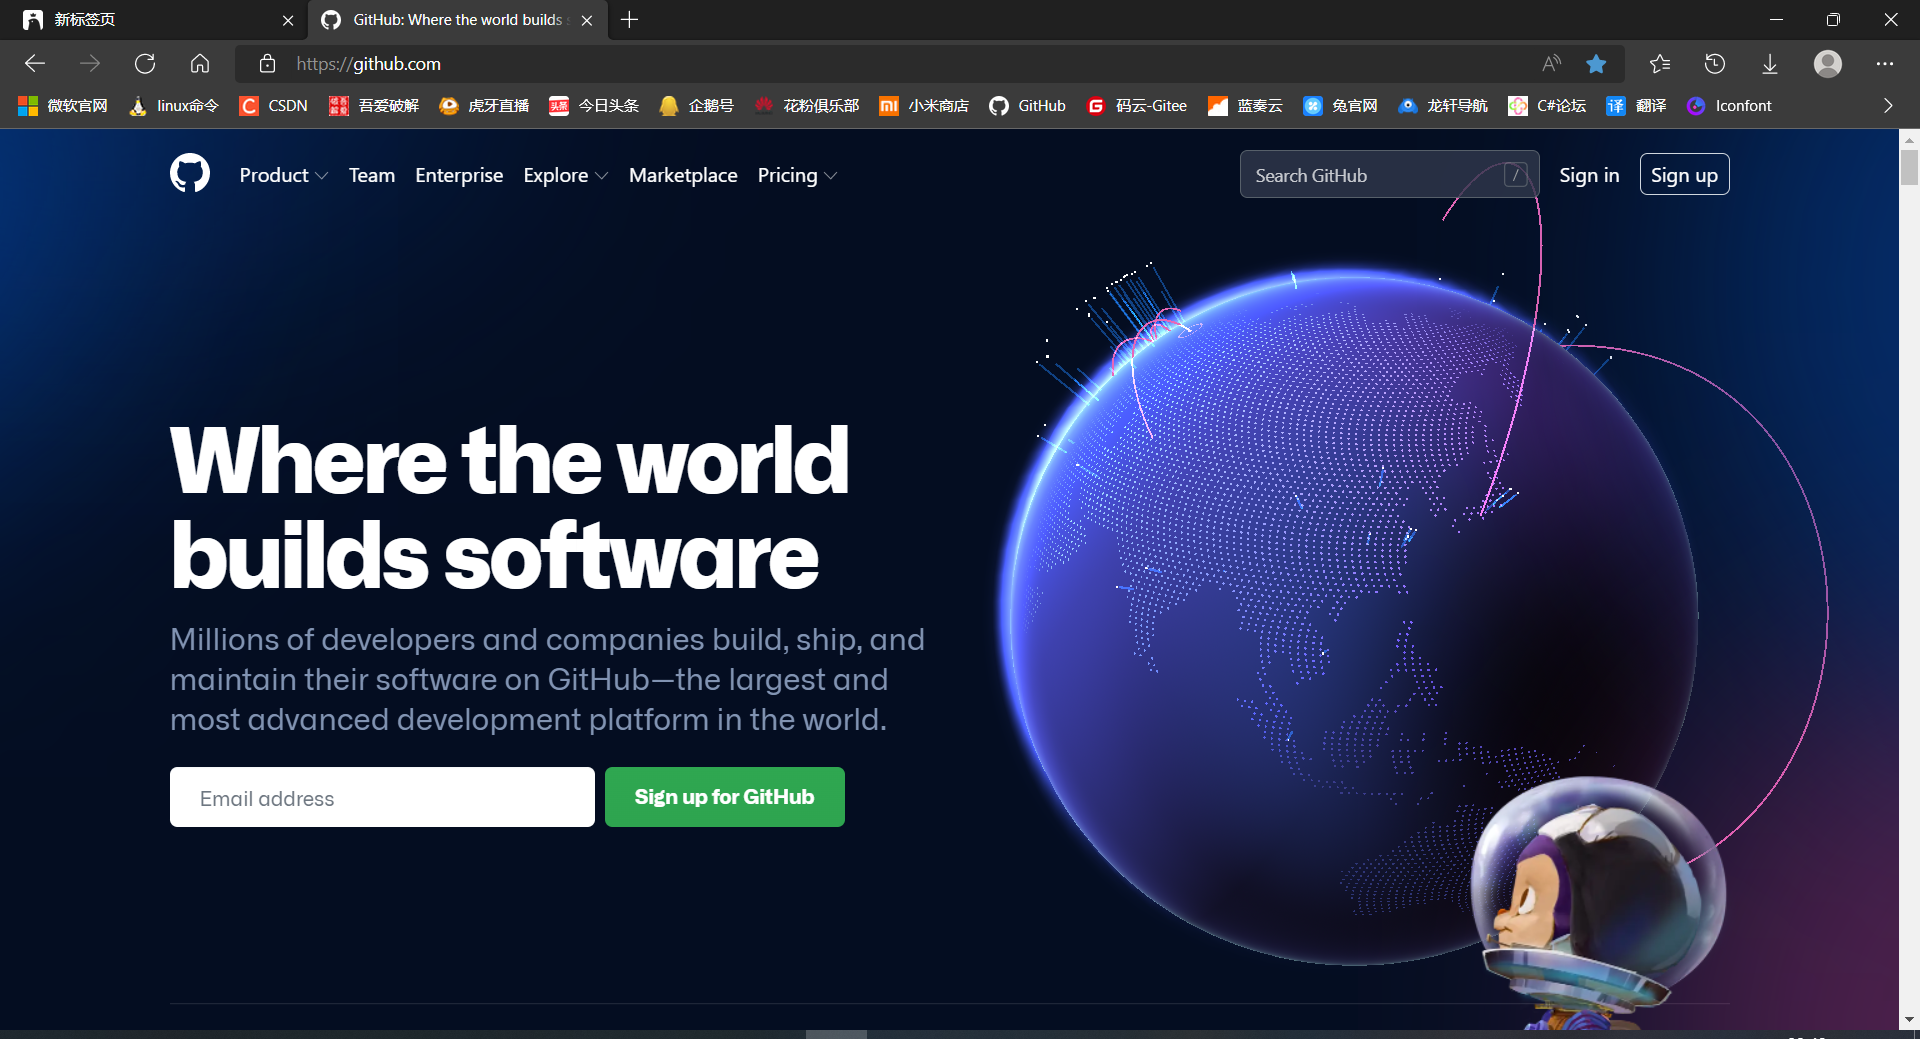Image resolution: width=1920 pixels, height=1039 pixels.
Task: Open the 吾爱破解 bookmark
Action: (x=374, y=106)
